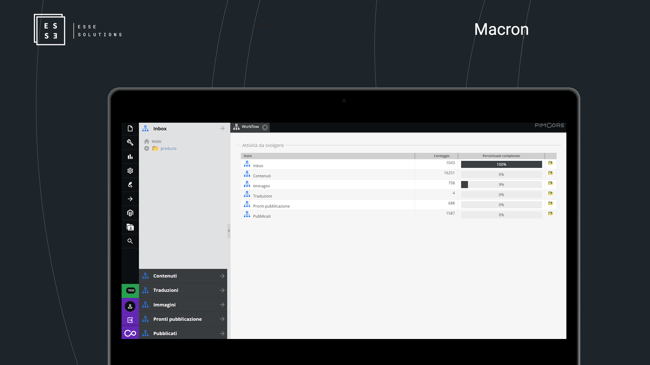Viewport: 650px width, 365px height.
Task: Click the Esse Solutions logo
Action: coord(78,30)
